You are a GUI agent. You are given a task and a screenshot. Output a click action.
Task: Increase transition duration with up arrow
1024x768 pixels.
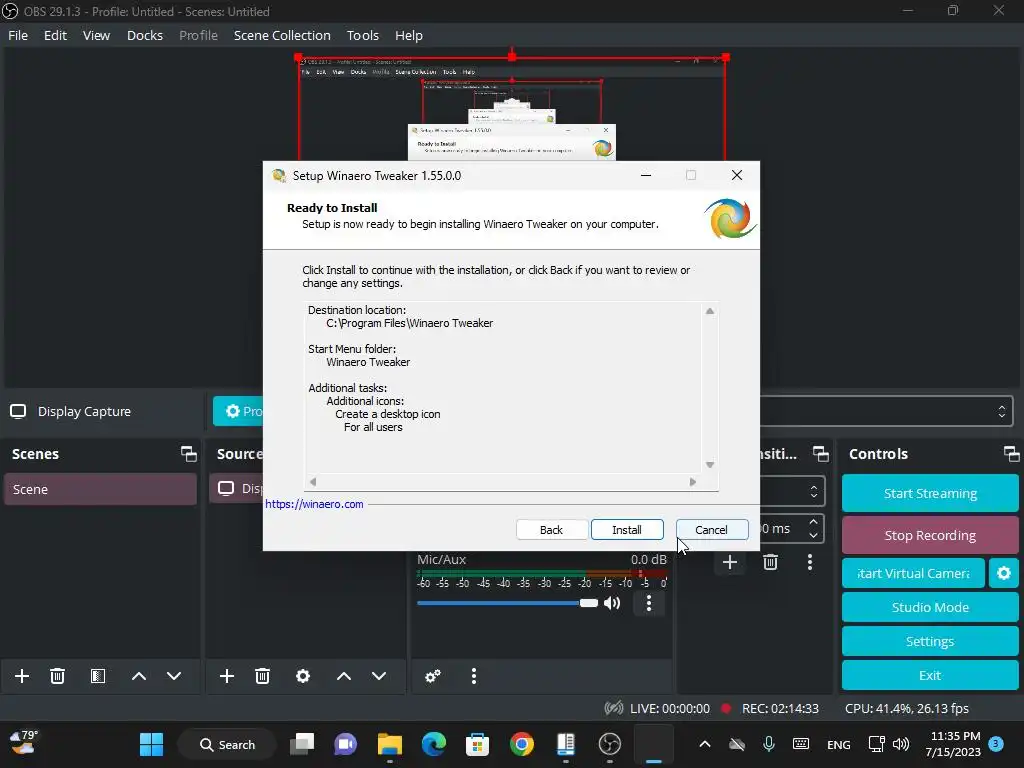(813, 522)
